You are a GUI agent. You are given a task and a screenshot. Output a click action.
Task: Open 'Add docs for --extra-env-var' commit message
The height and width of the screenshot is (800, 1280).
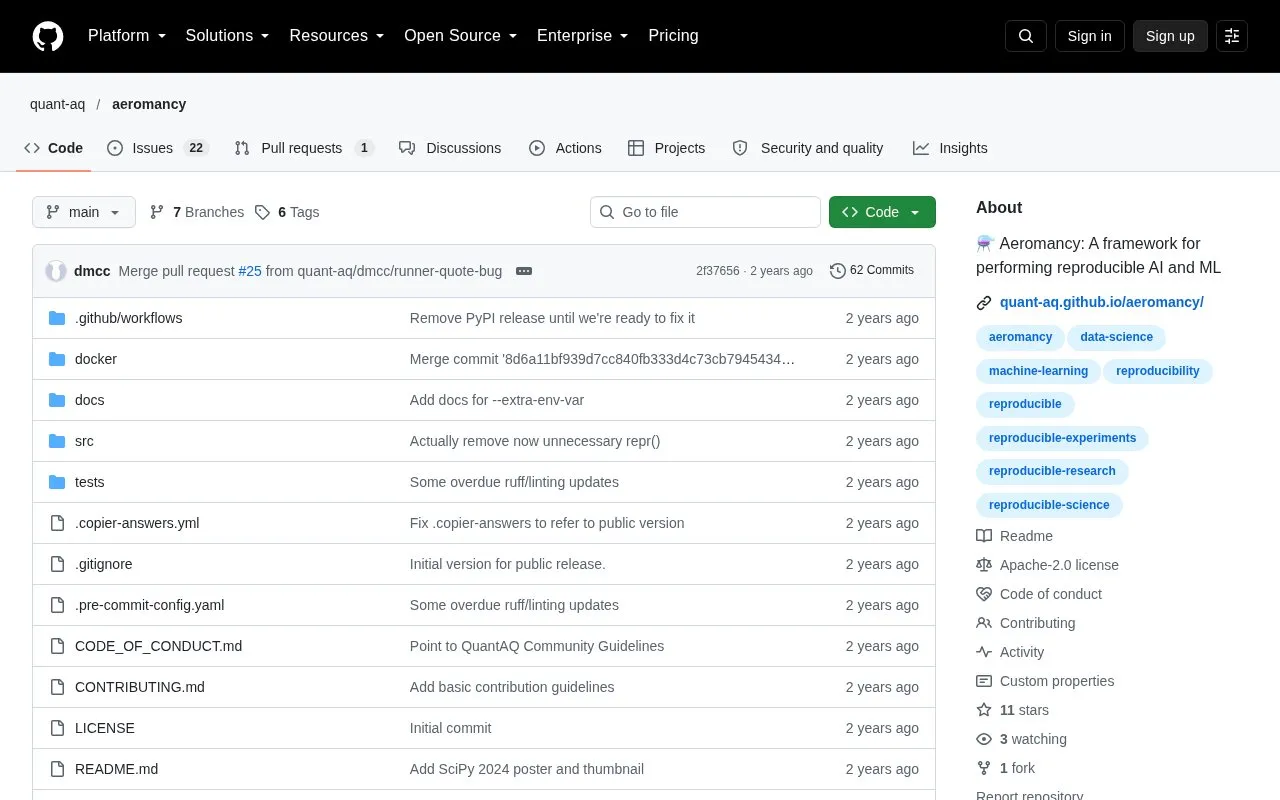(497, 400)
